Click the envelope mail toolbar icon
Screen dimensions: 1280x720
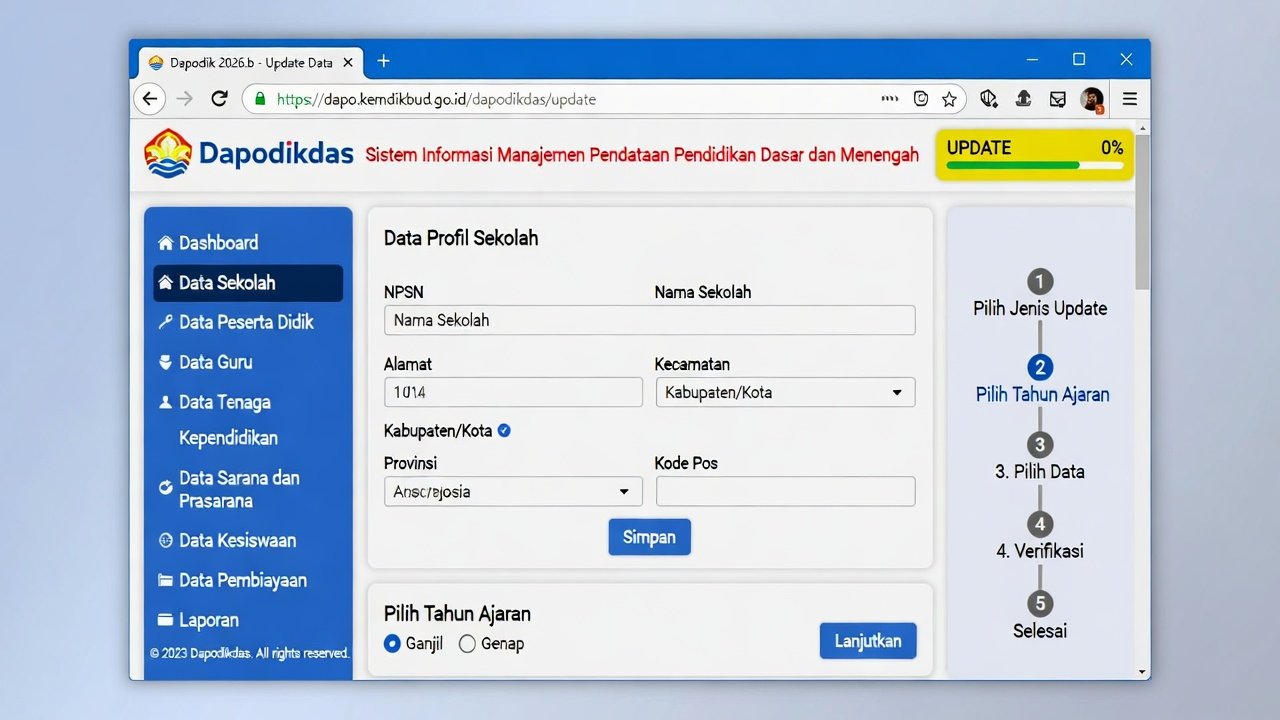pos(1057,99)
